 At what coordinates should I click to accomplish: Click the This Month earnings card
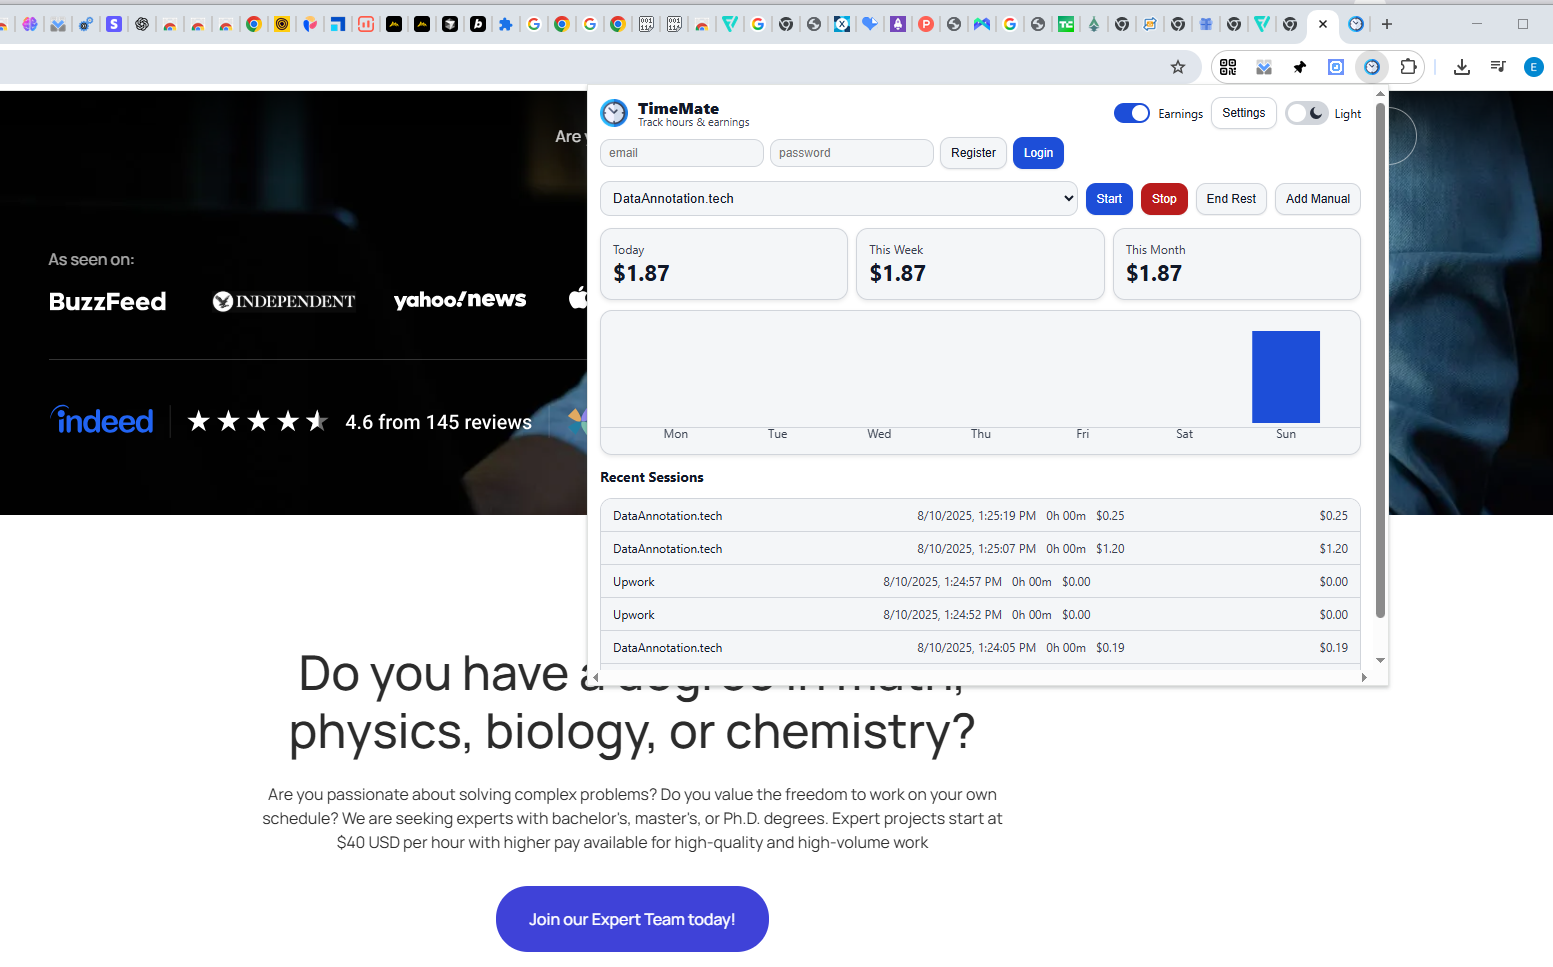click(1237, 264)
